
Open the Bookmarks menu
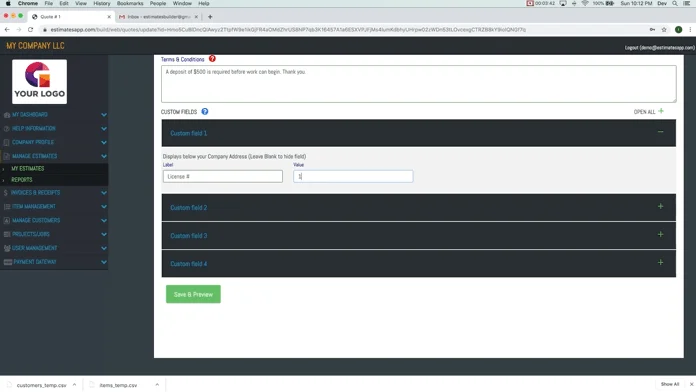click(x=130, y=3)
